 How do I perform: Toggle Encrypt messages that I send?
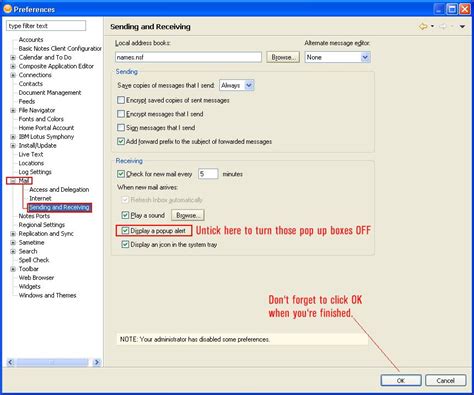pos(121,114)
